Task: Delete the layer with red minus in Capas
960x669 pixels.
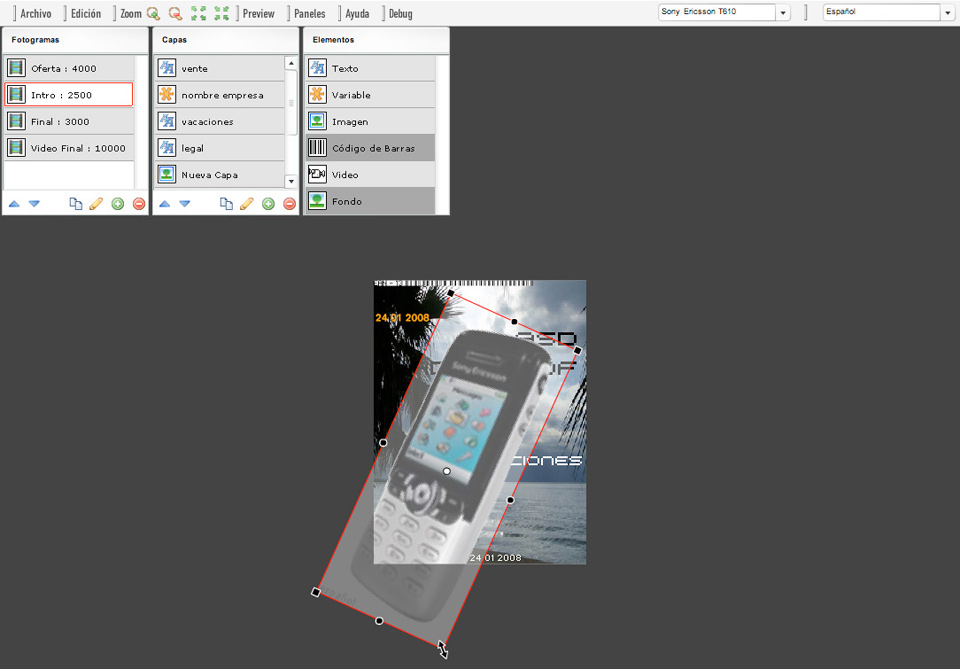Action: (x=290, y=204)
